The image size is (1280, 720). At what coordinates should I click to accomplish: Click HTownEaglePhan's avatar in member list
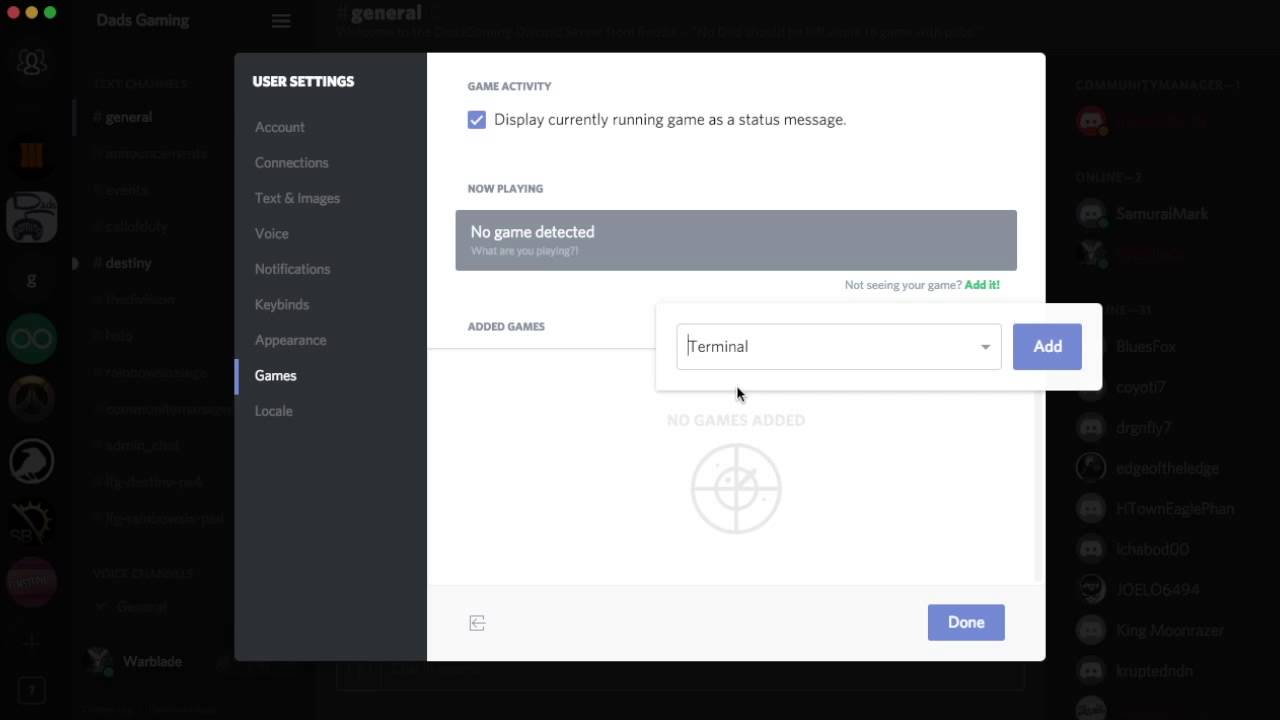[1091, 509]
